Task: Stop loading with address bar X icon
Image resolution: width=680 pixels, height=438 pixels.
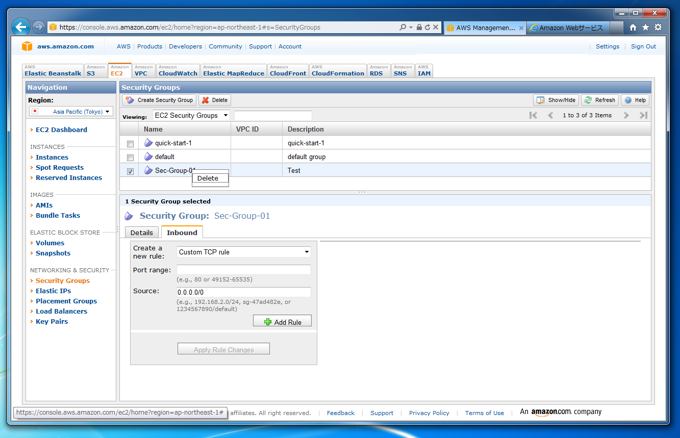Action: point(435,27)
